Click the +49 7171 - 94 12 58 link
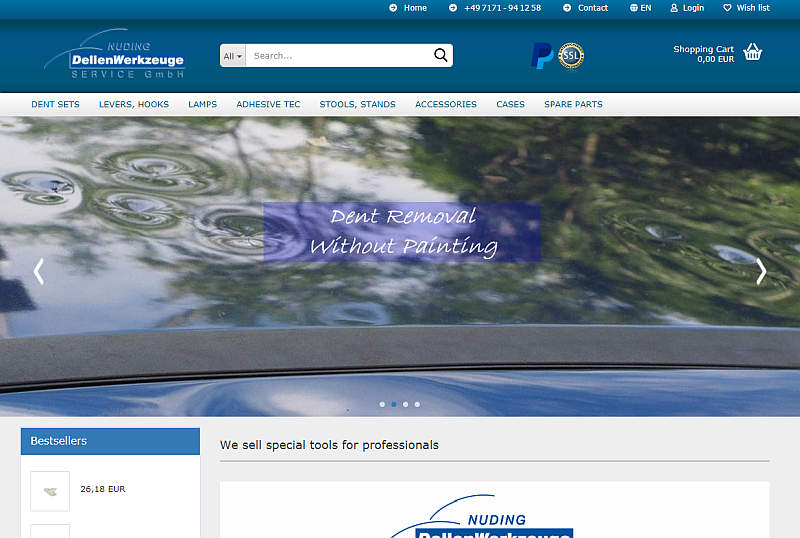 tap(503, 8)
